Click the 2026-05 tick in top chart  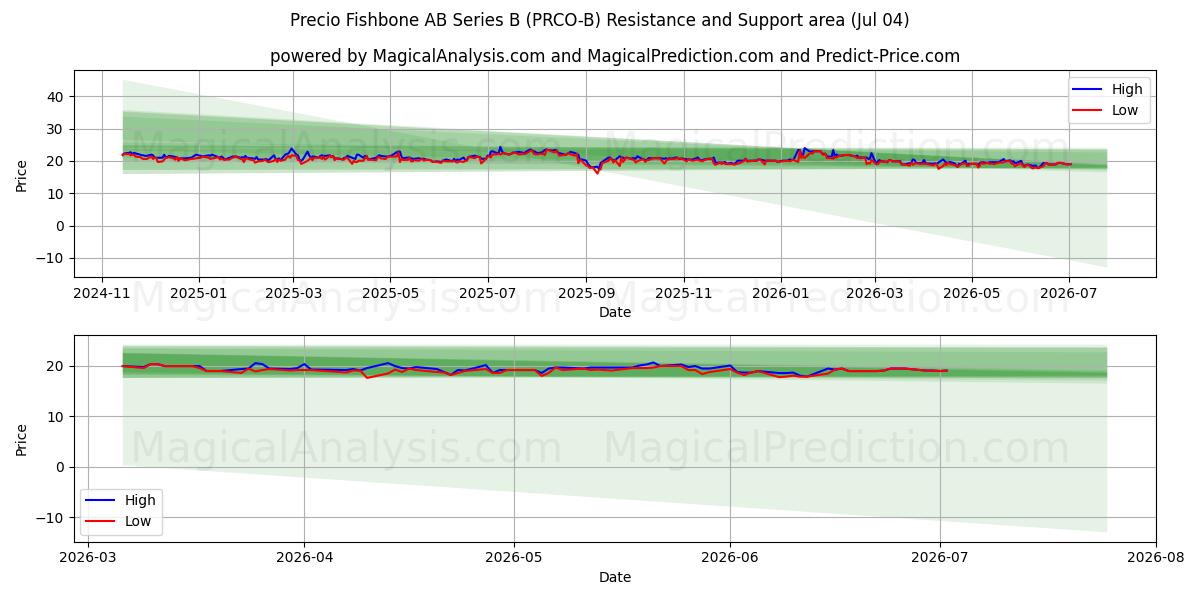tap(972, 293)
